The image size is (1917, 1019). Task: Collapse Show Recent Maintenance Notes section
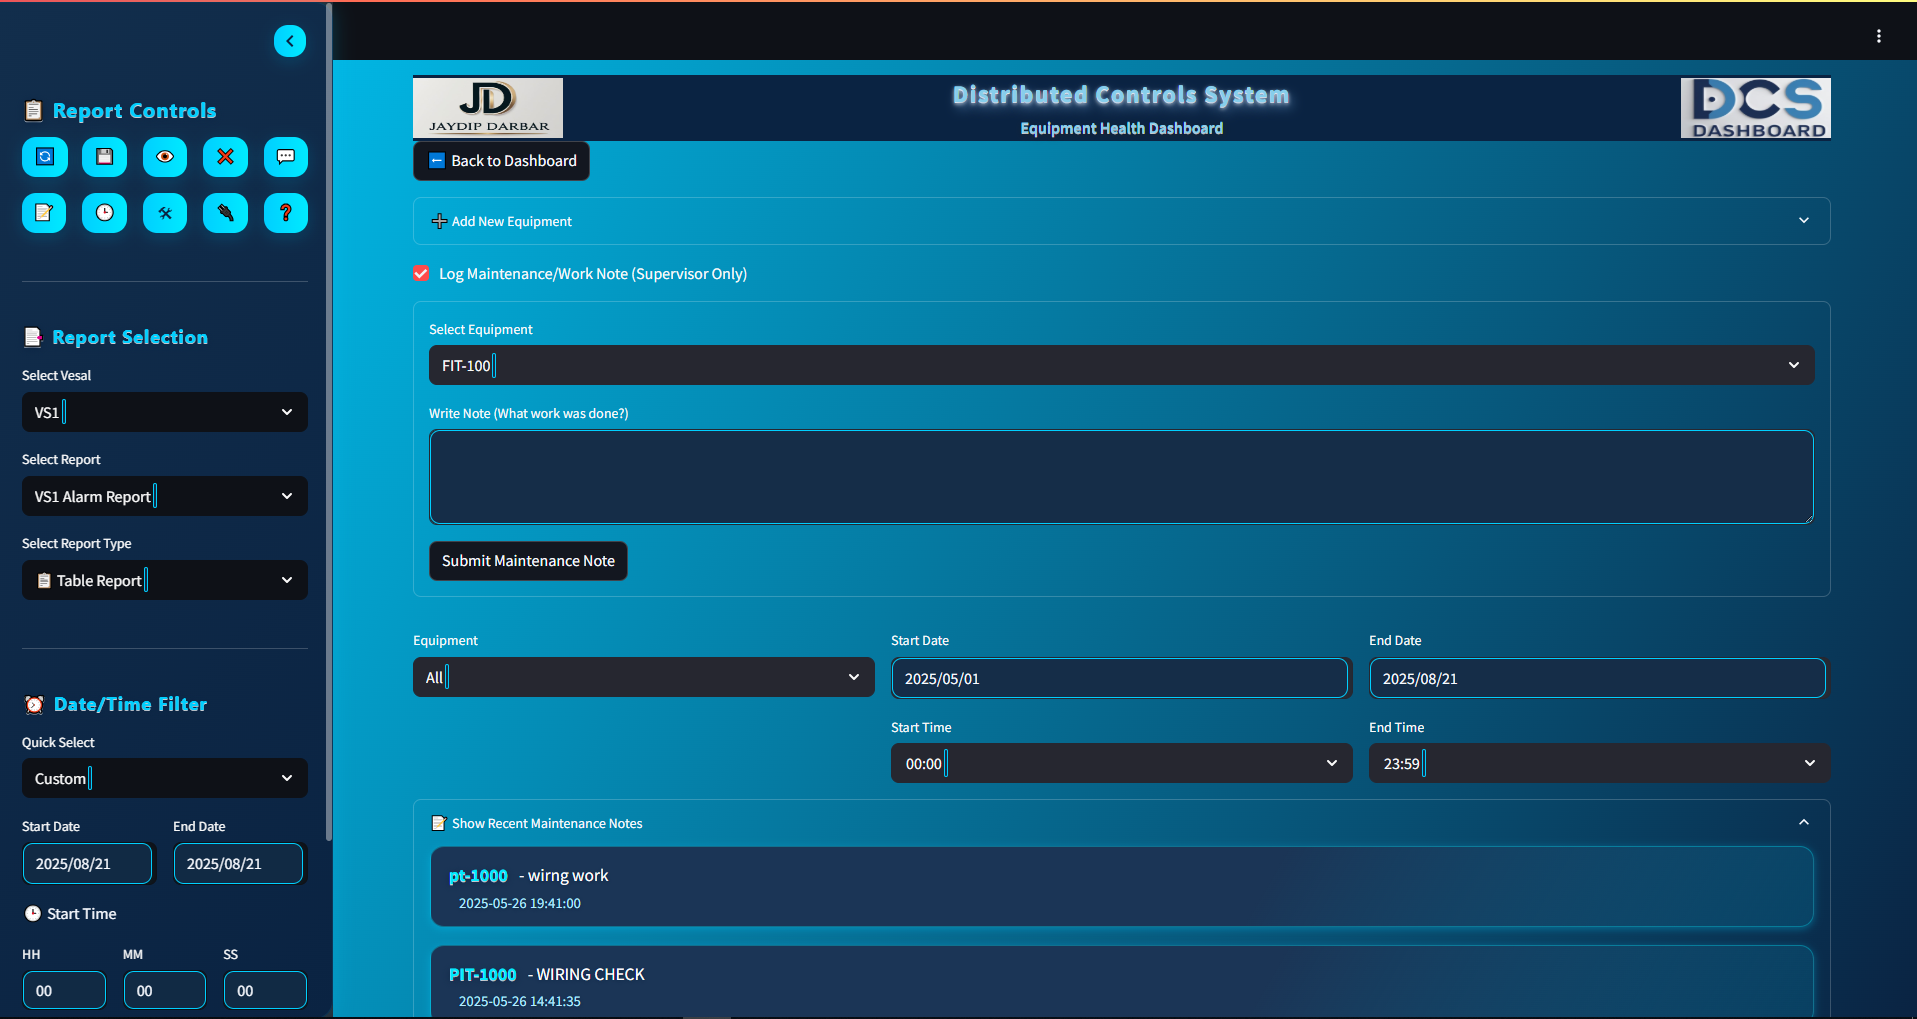click(1120, 823)
